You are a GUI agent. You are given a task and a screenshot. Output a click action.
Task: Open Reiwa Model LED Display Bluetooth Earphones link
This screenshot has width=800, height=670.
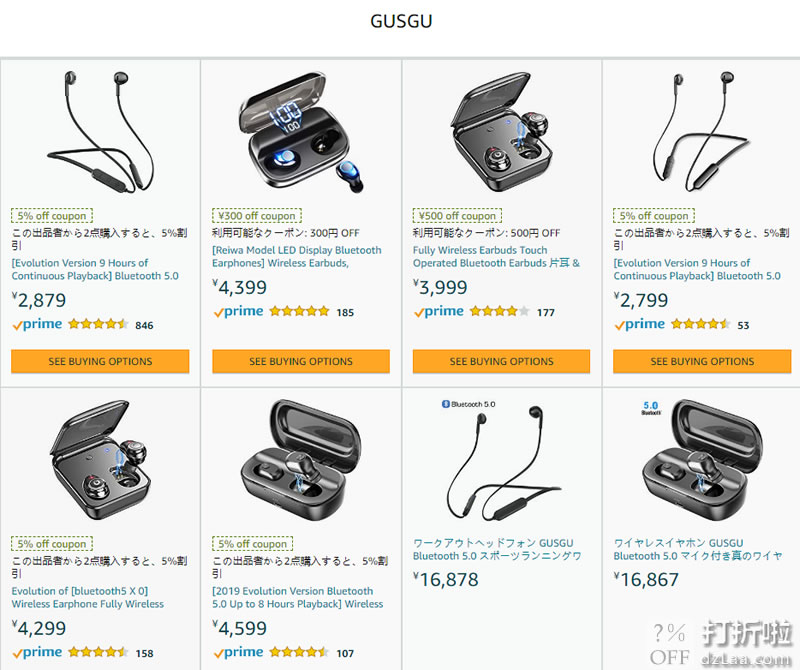[297, 257]
